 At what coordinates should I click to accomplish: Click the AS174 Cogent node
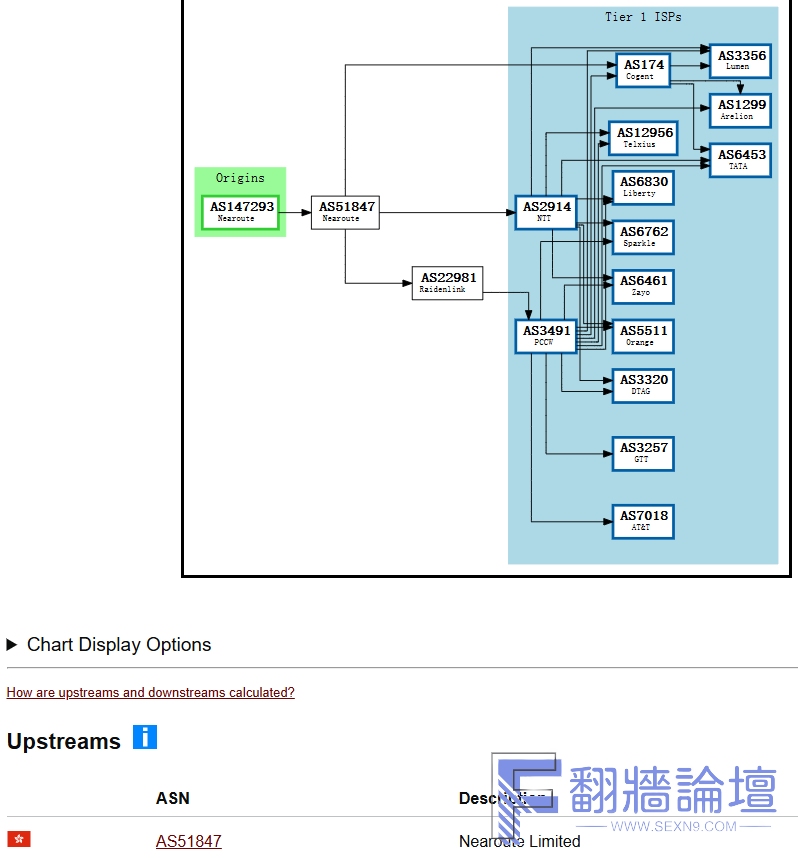click(642, 70)
